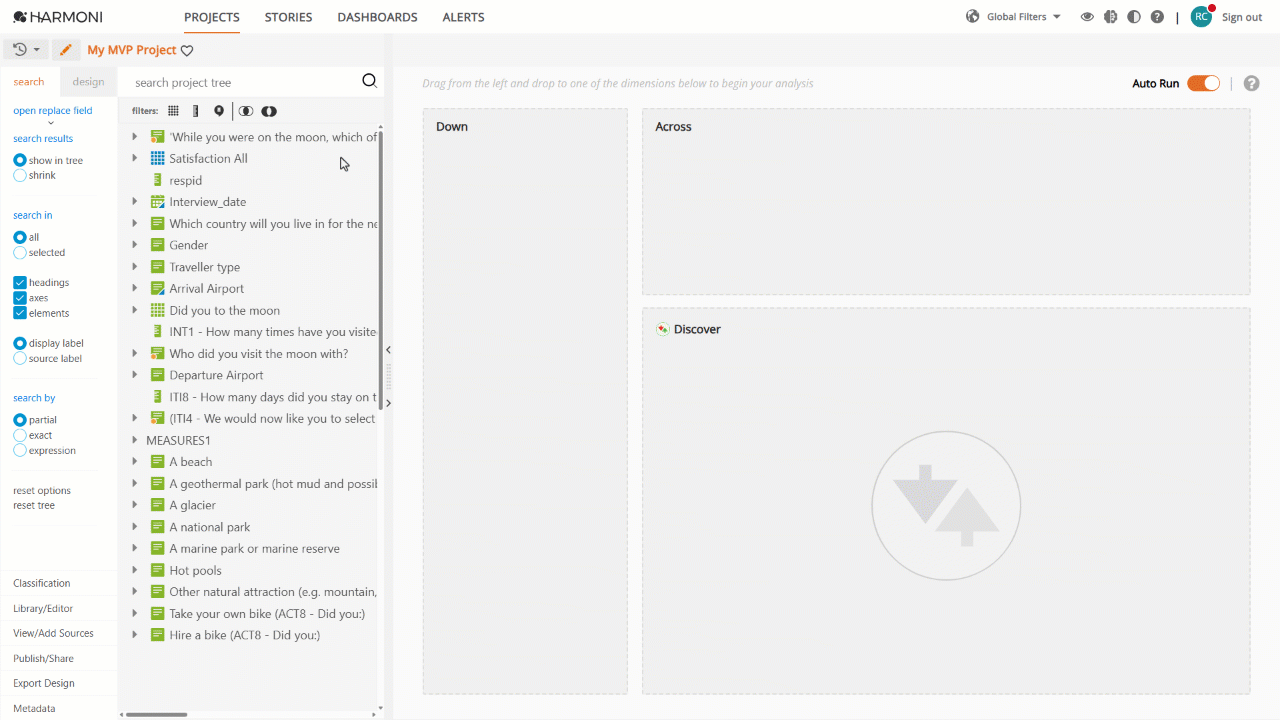Open View/Add Sources
This screenshot has height=720, width=1280.
(53, 633)
